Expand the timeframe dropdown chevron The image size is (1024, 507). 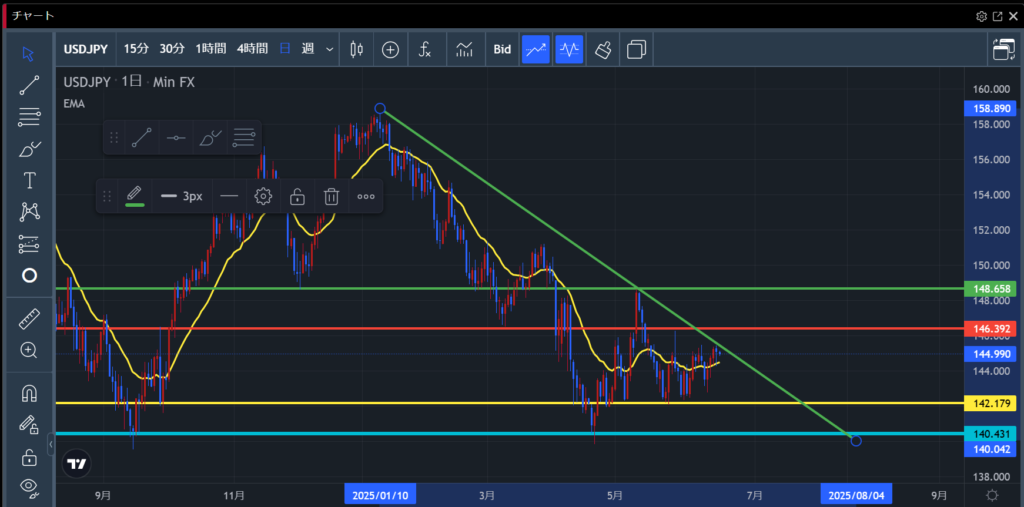330,49
